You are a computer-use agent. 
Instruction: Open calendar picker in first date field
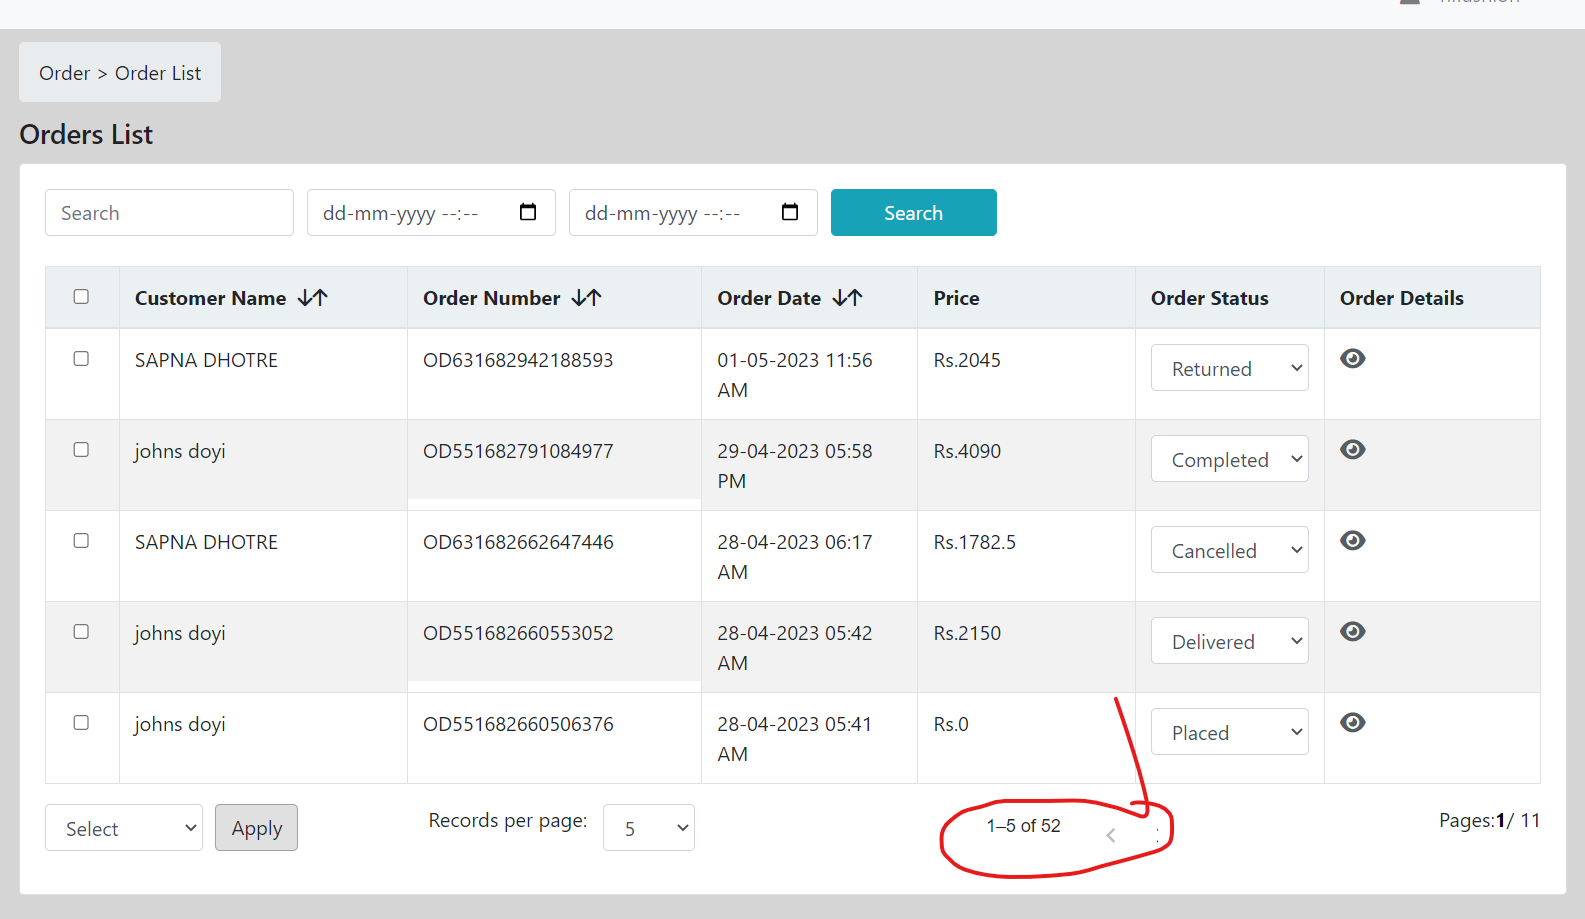[528, 212]
